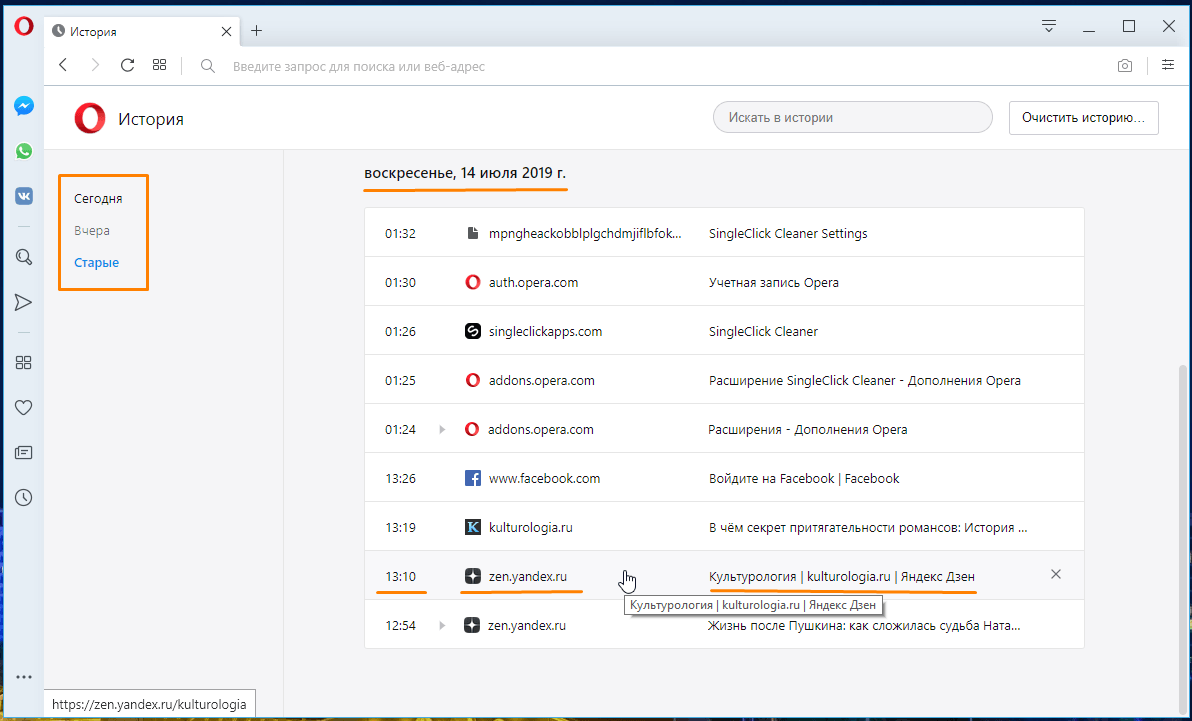Open Расширения - Дополнения Opera entry
Viewport: 1192px width, 721px height.
pos(807,430)
